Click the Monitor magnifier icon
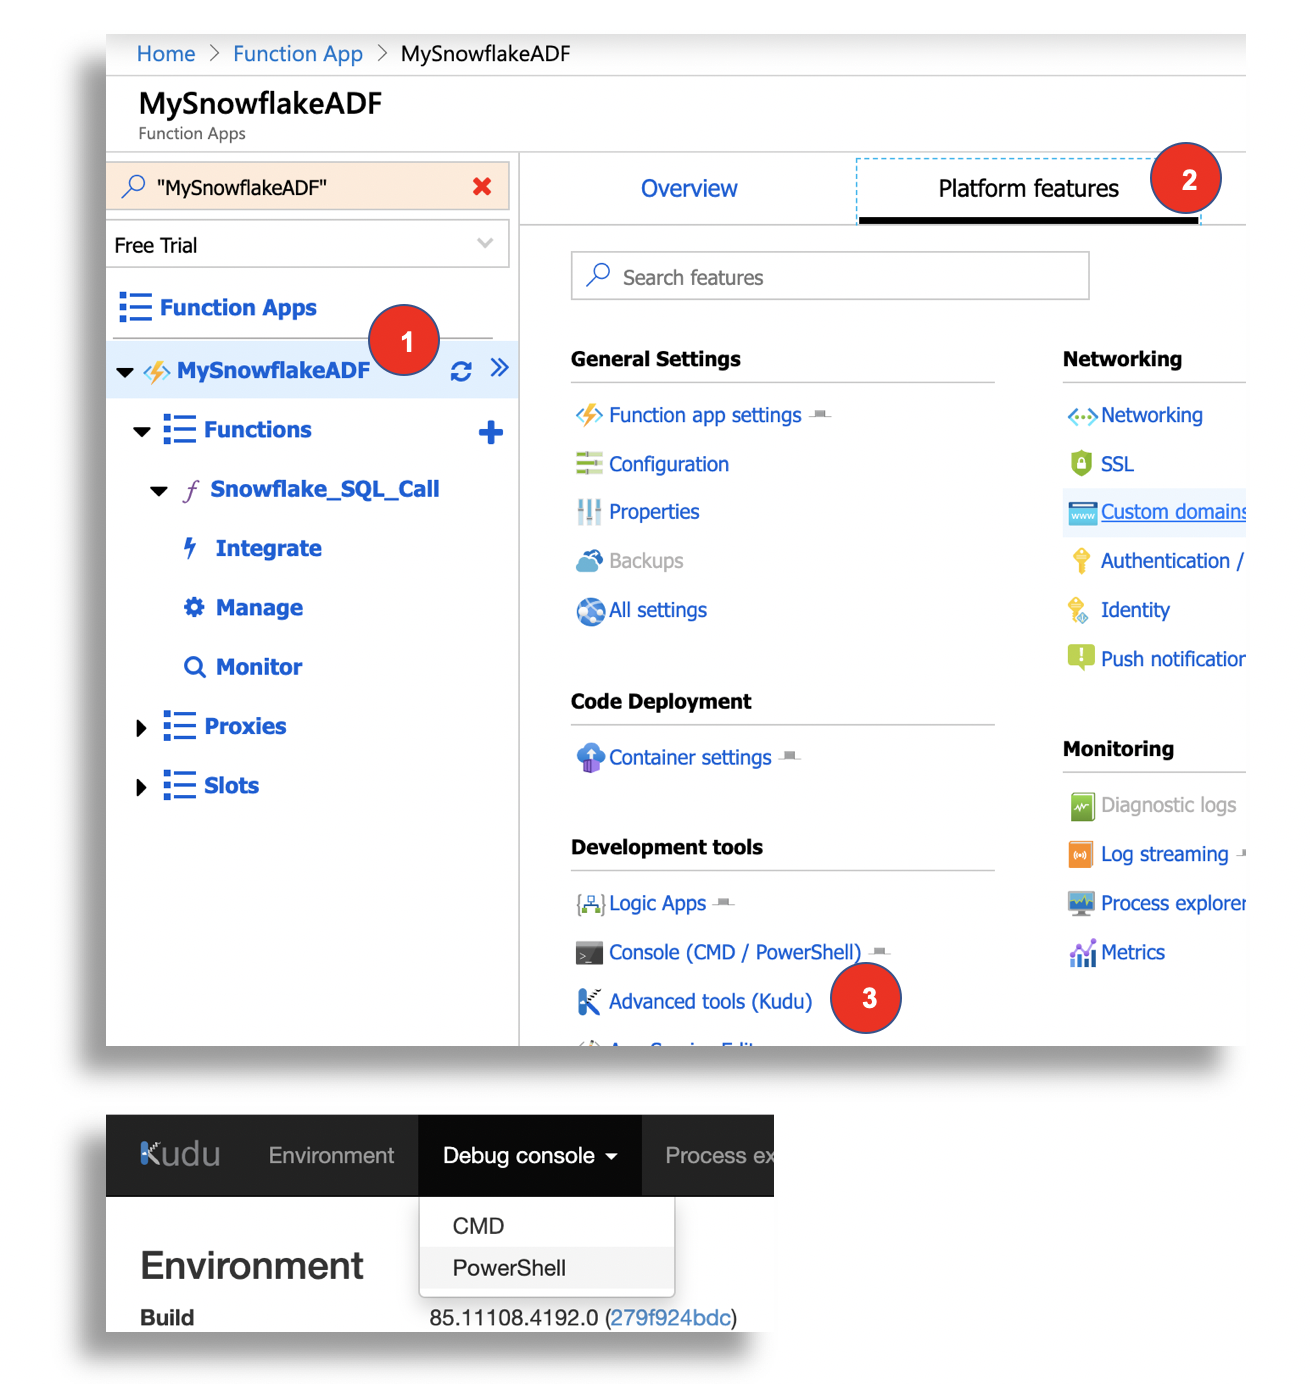This screenshot has width=1310, height=1384. click(194, 667)
